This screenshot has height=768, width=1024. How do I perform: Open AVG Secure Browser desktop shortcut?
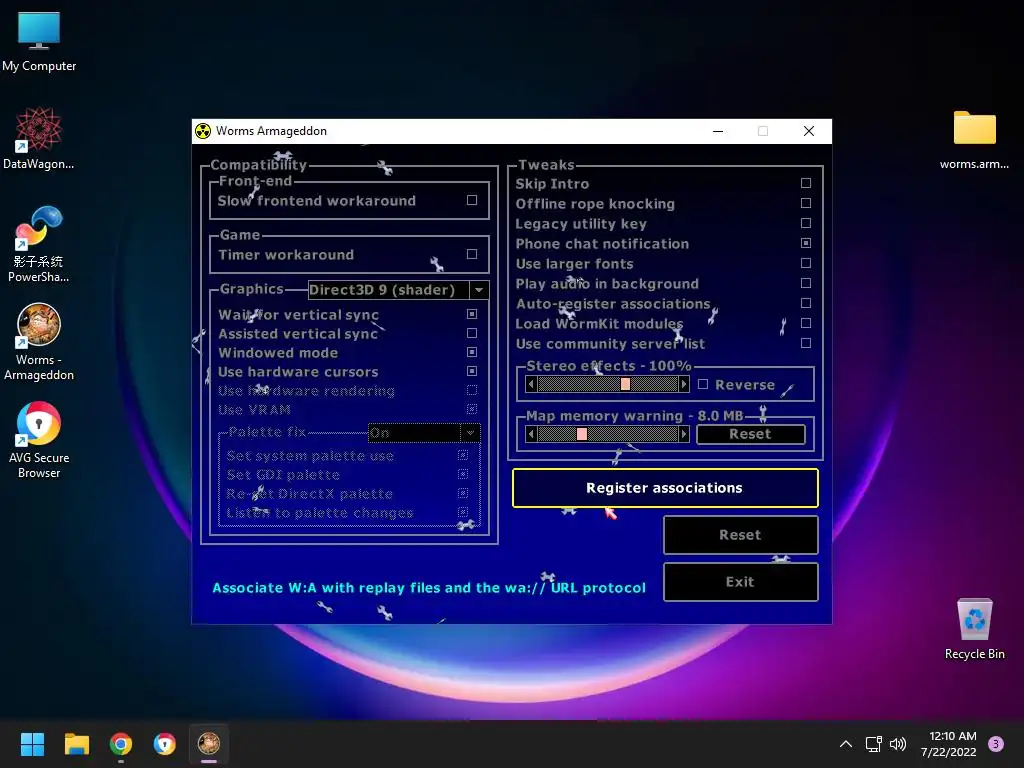click(x=39, y=440)
